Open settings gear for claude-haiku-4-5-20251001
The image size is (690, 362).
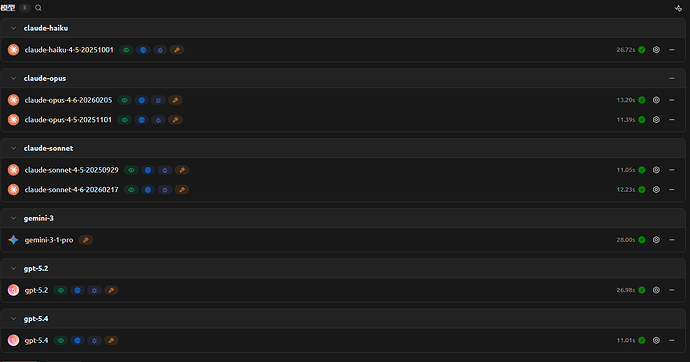656,50
